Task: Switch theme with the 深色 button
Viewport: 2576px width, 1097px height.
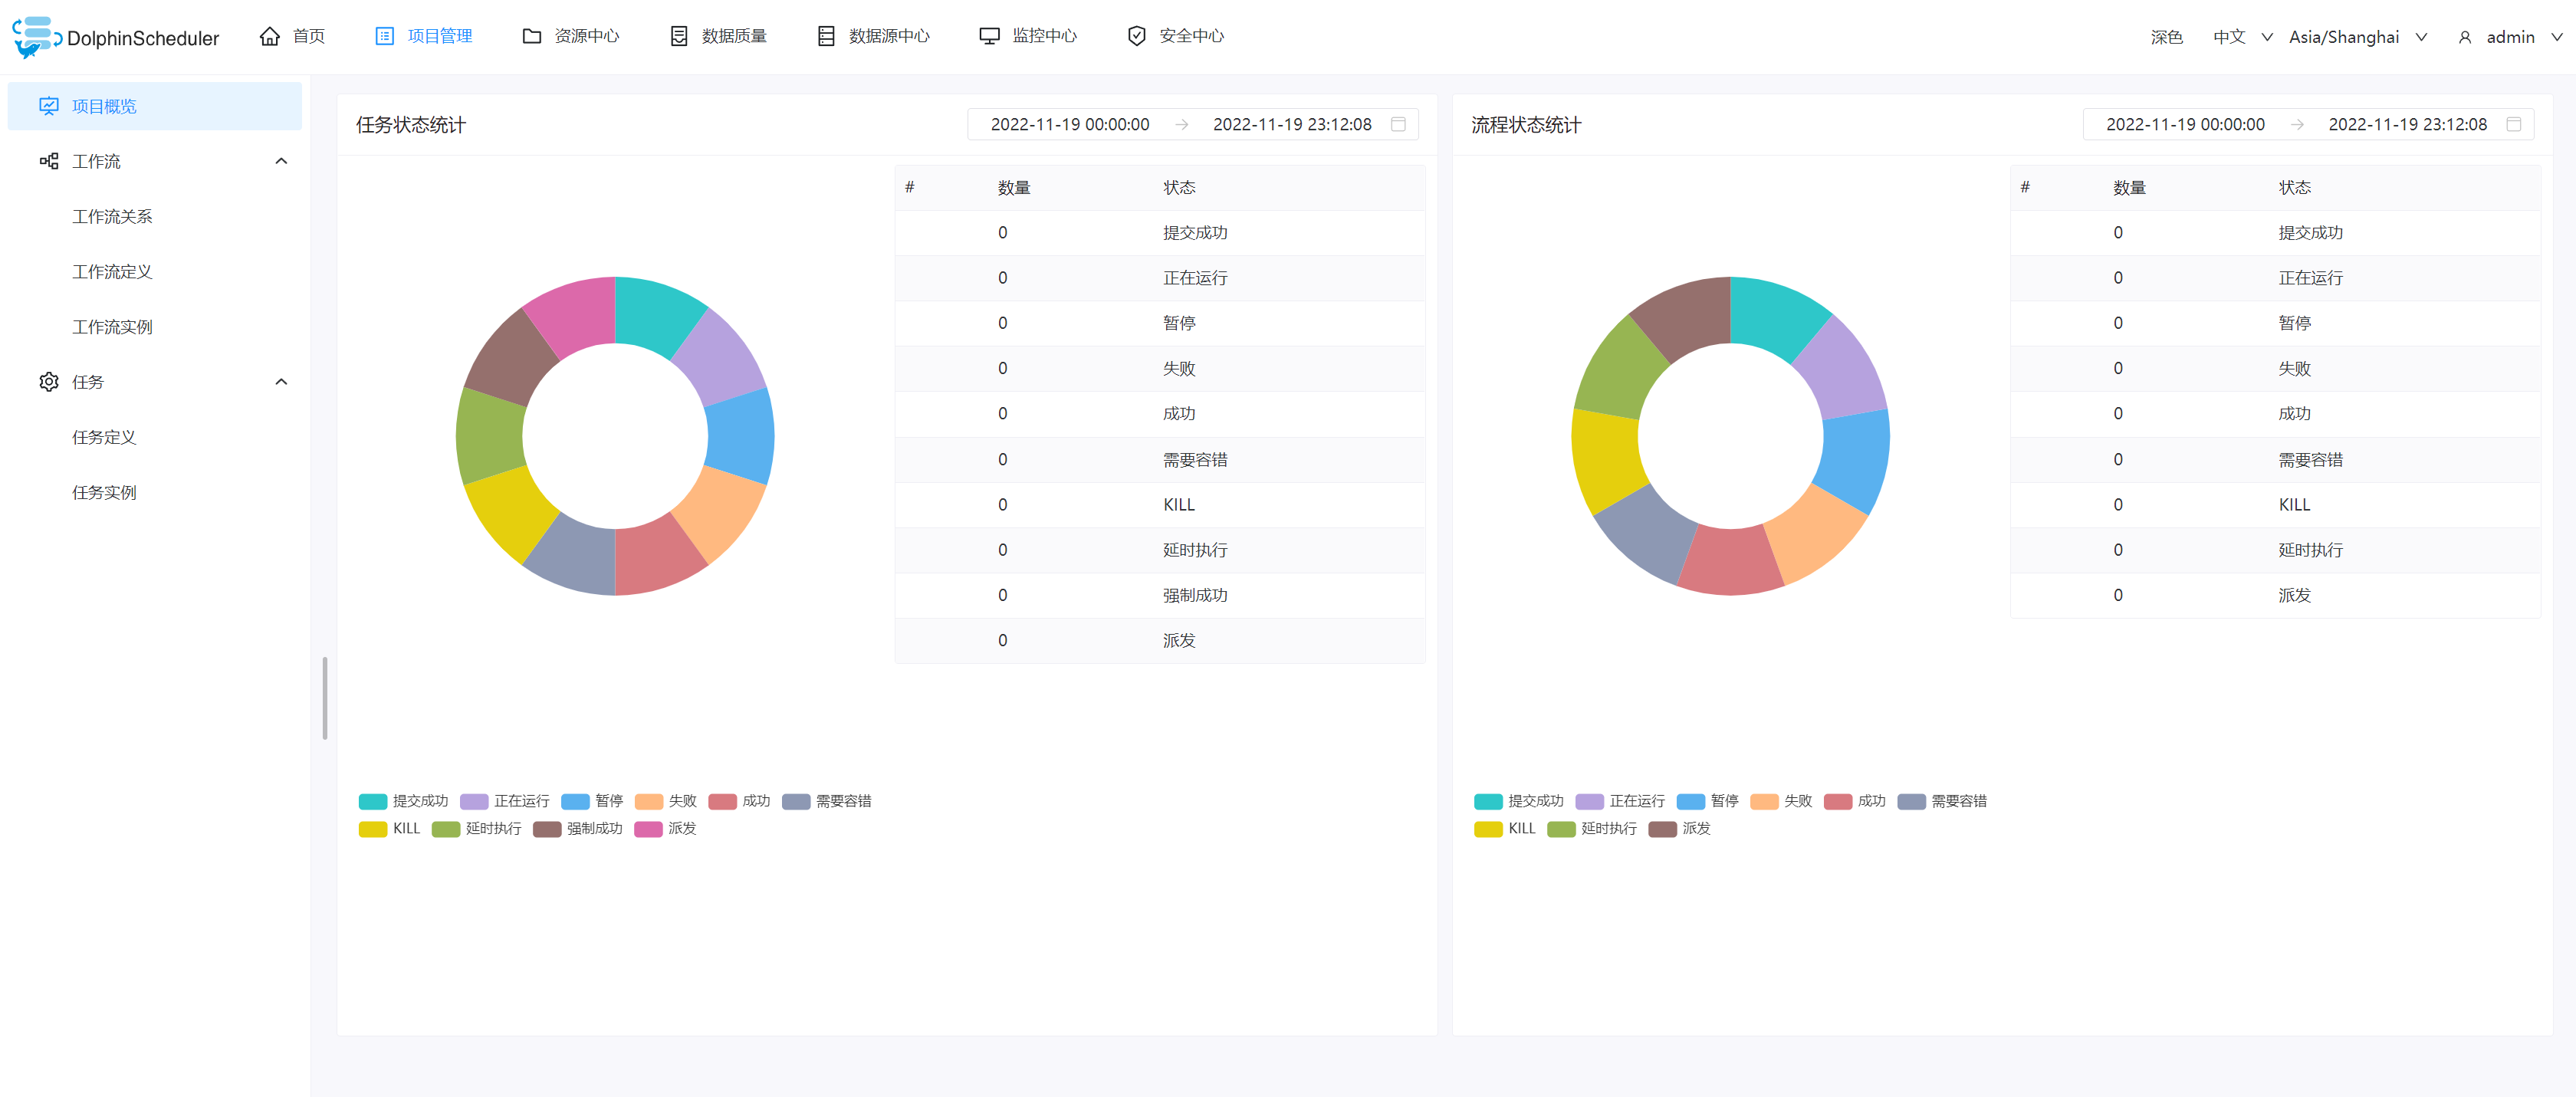Action: (x=2166, y=37)
